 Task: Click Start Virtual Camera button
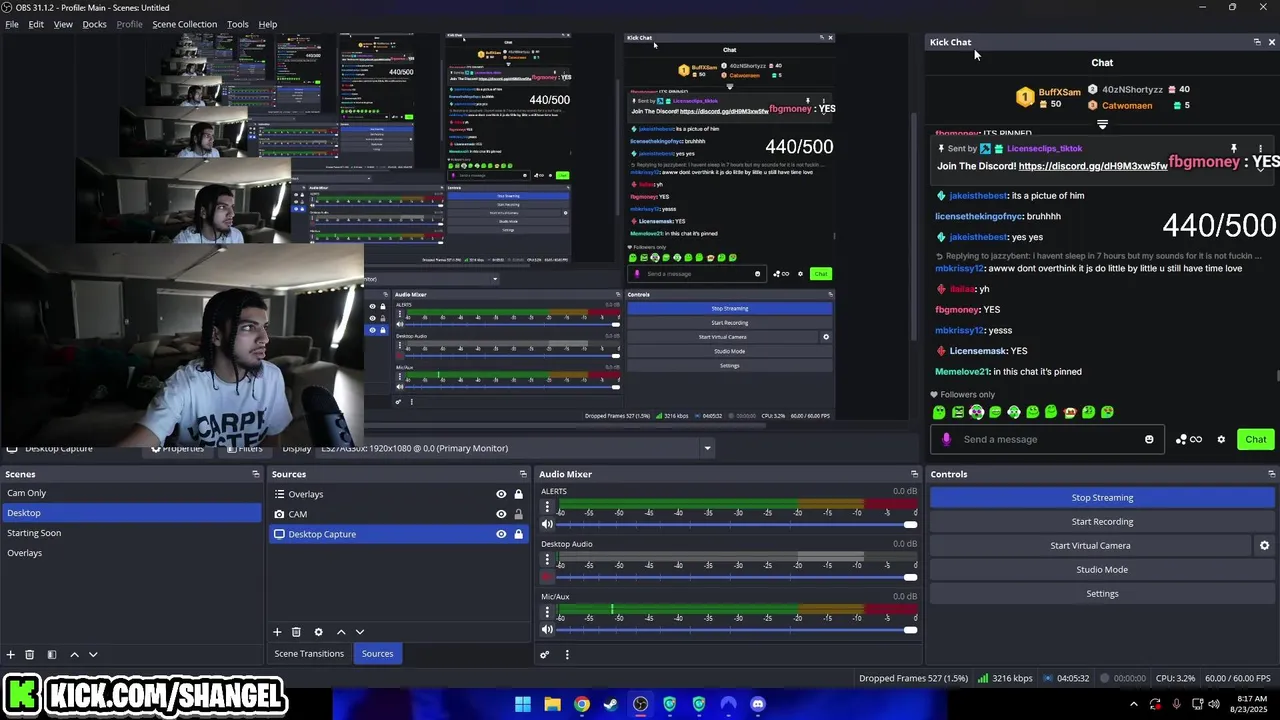tap(1090, 545)
